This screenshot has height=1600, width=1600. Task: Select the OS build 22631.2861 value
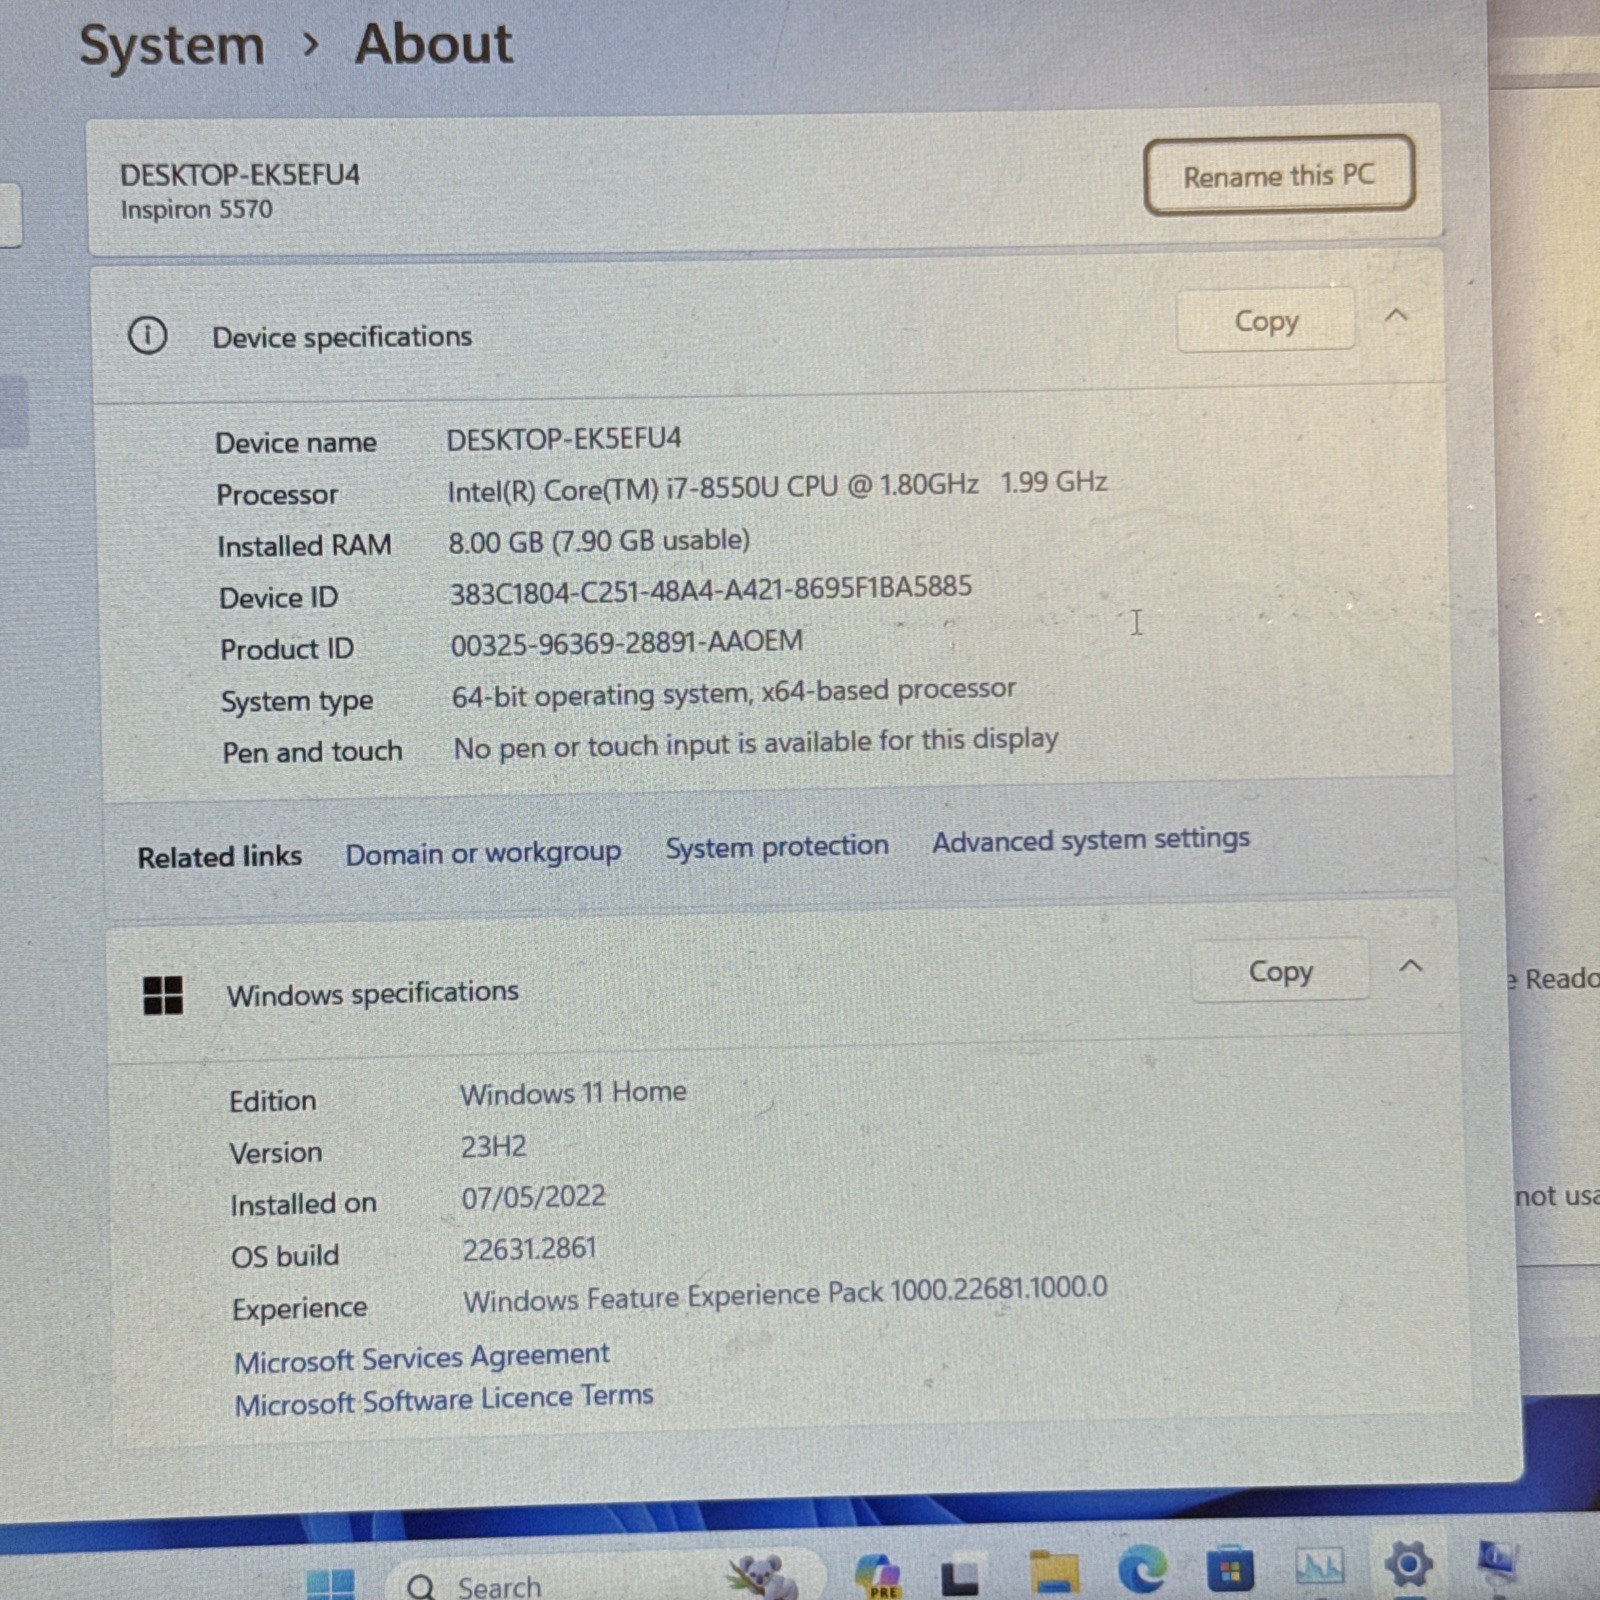[529, 1249]
